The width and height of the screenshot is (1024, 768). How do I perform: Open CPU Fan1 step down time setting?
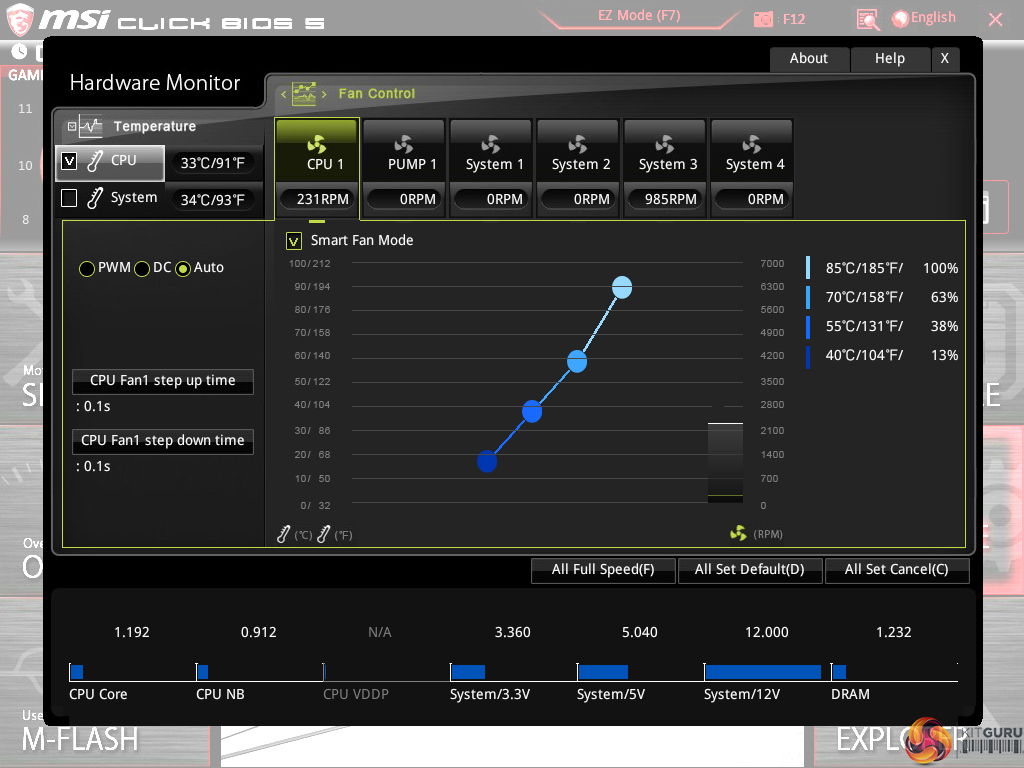click(x=163, y=441)
